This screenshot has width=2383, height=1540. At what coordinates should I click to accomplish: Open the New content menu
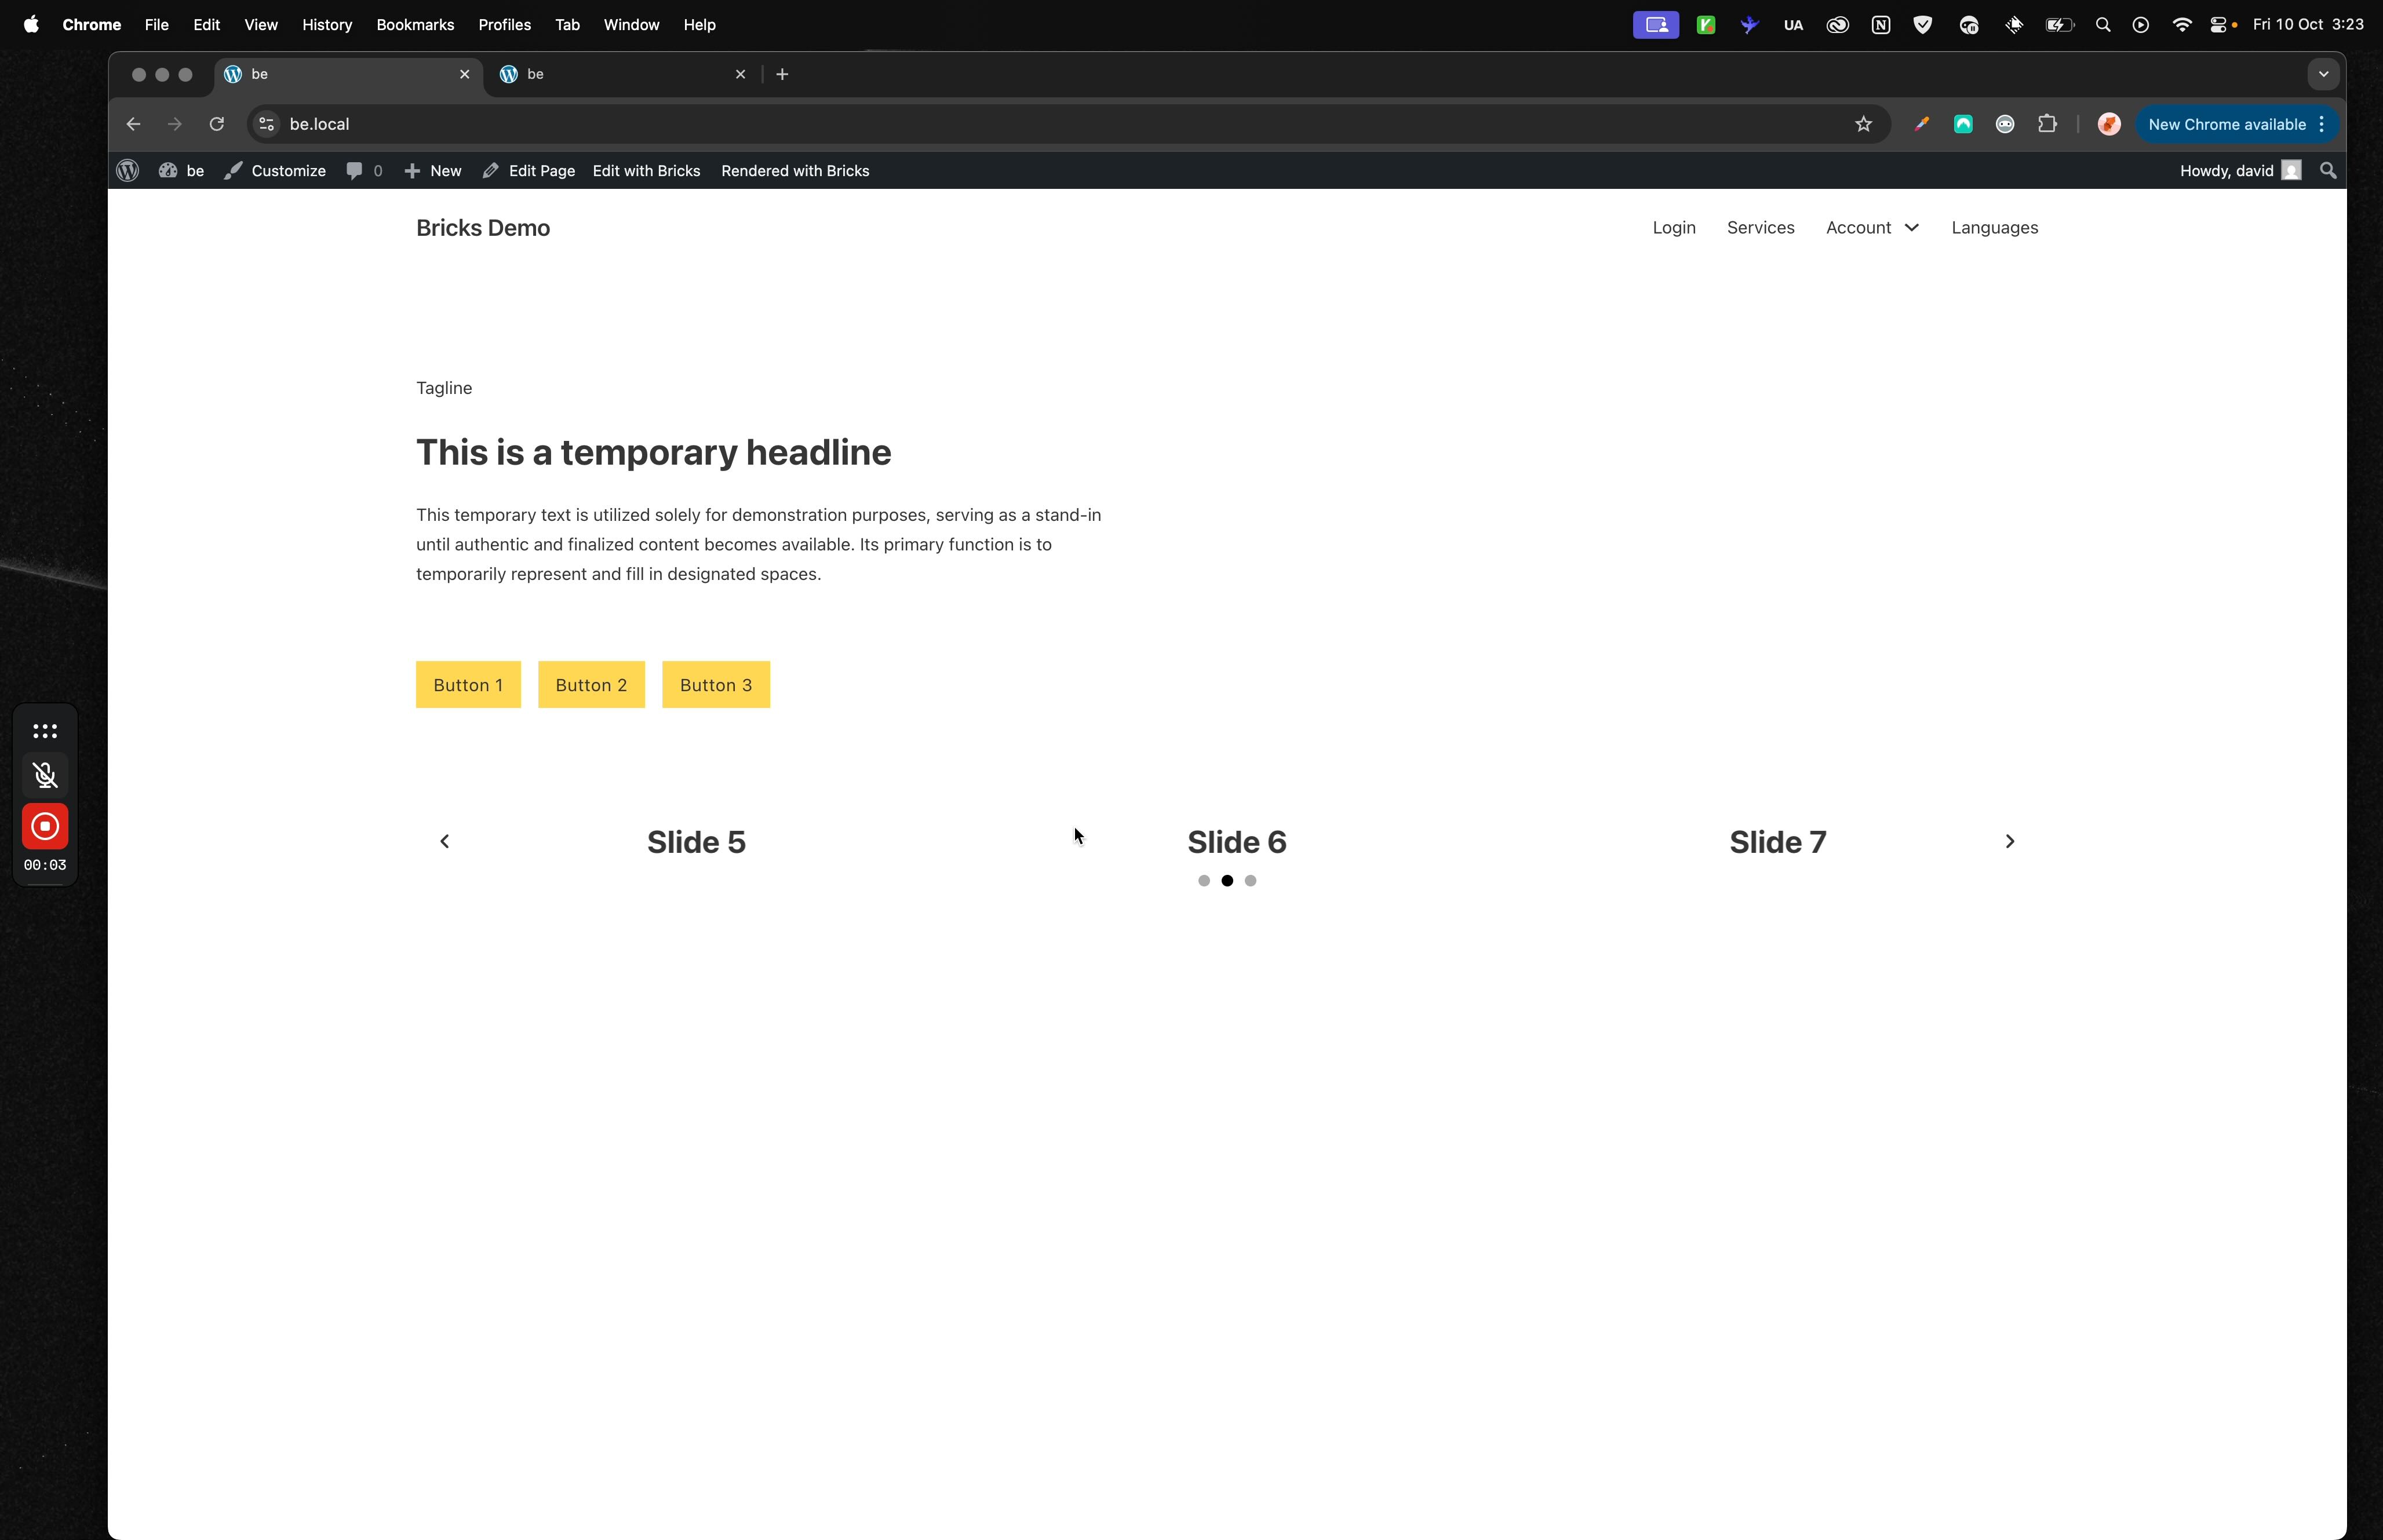[x=433, y=171]
